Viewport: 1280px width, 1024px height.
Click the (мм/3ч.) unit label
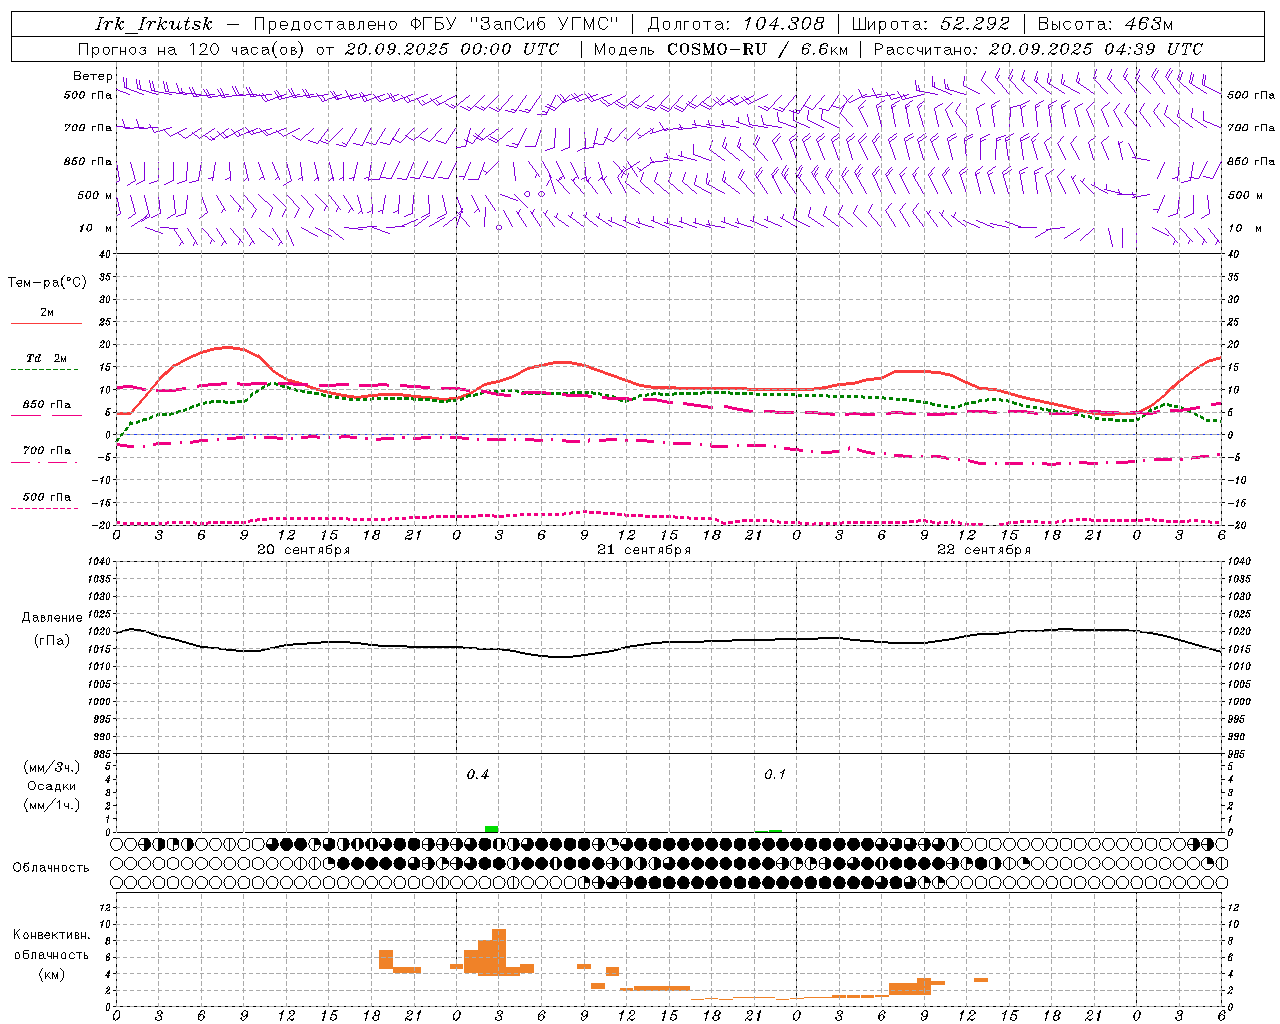[x=52, y=767]
